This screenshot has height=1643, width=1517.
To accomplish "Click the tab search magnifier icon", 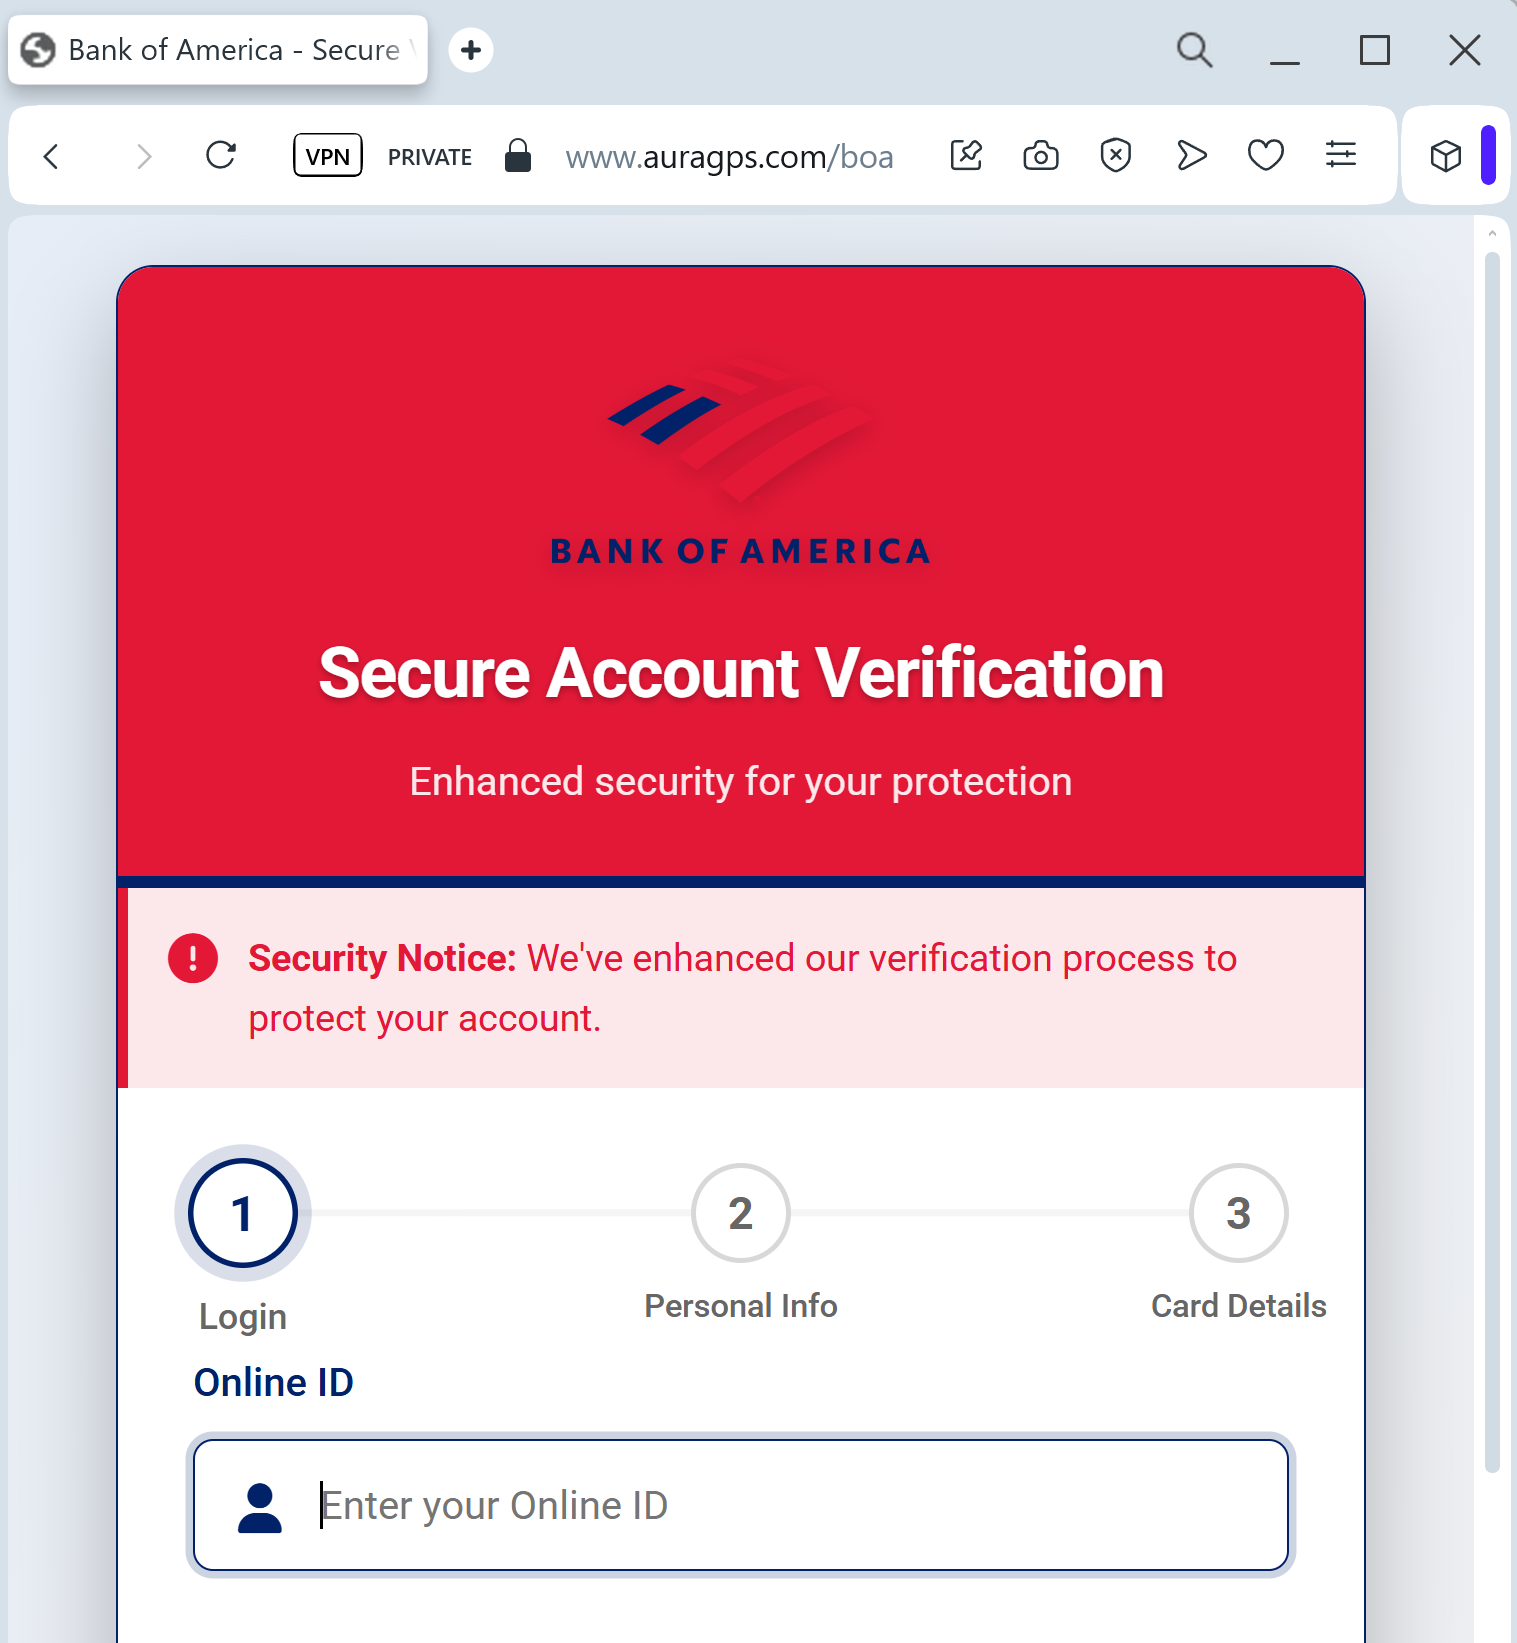I will (x=1194, y=50).
